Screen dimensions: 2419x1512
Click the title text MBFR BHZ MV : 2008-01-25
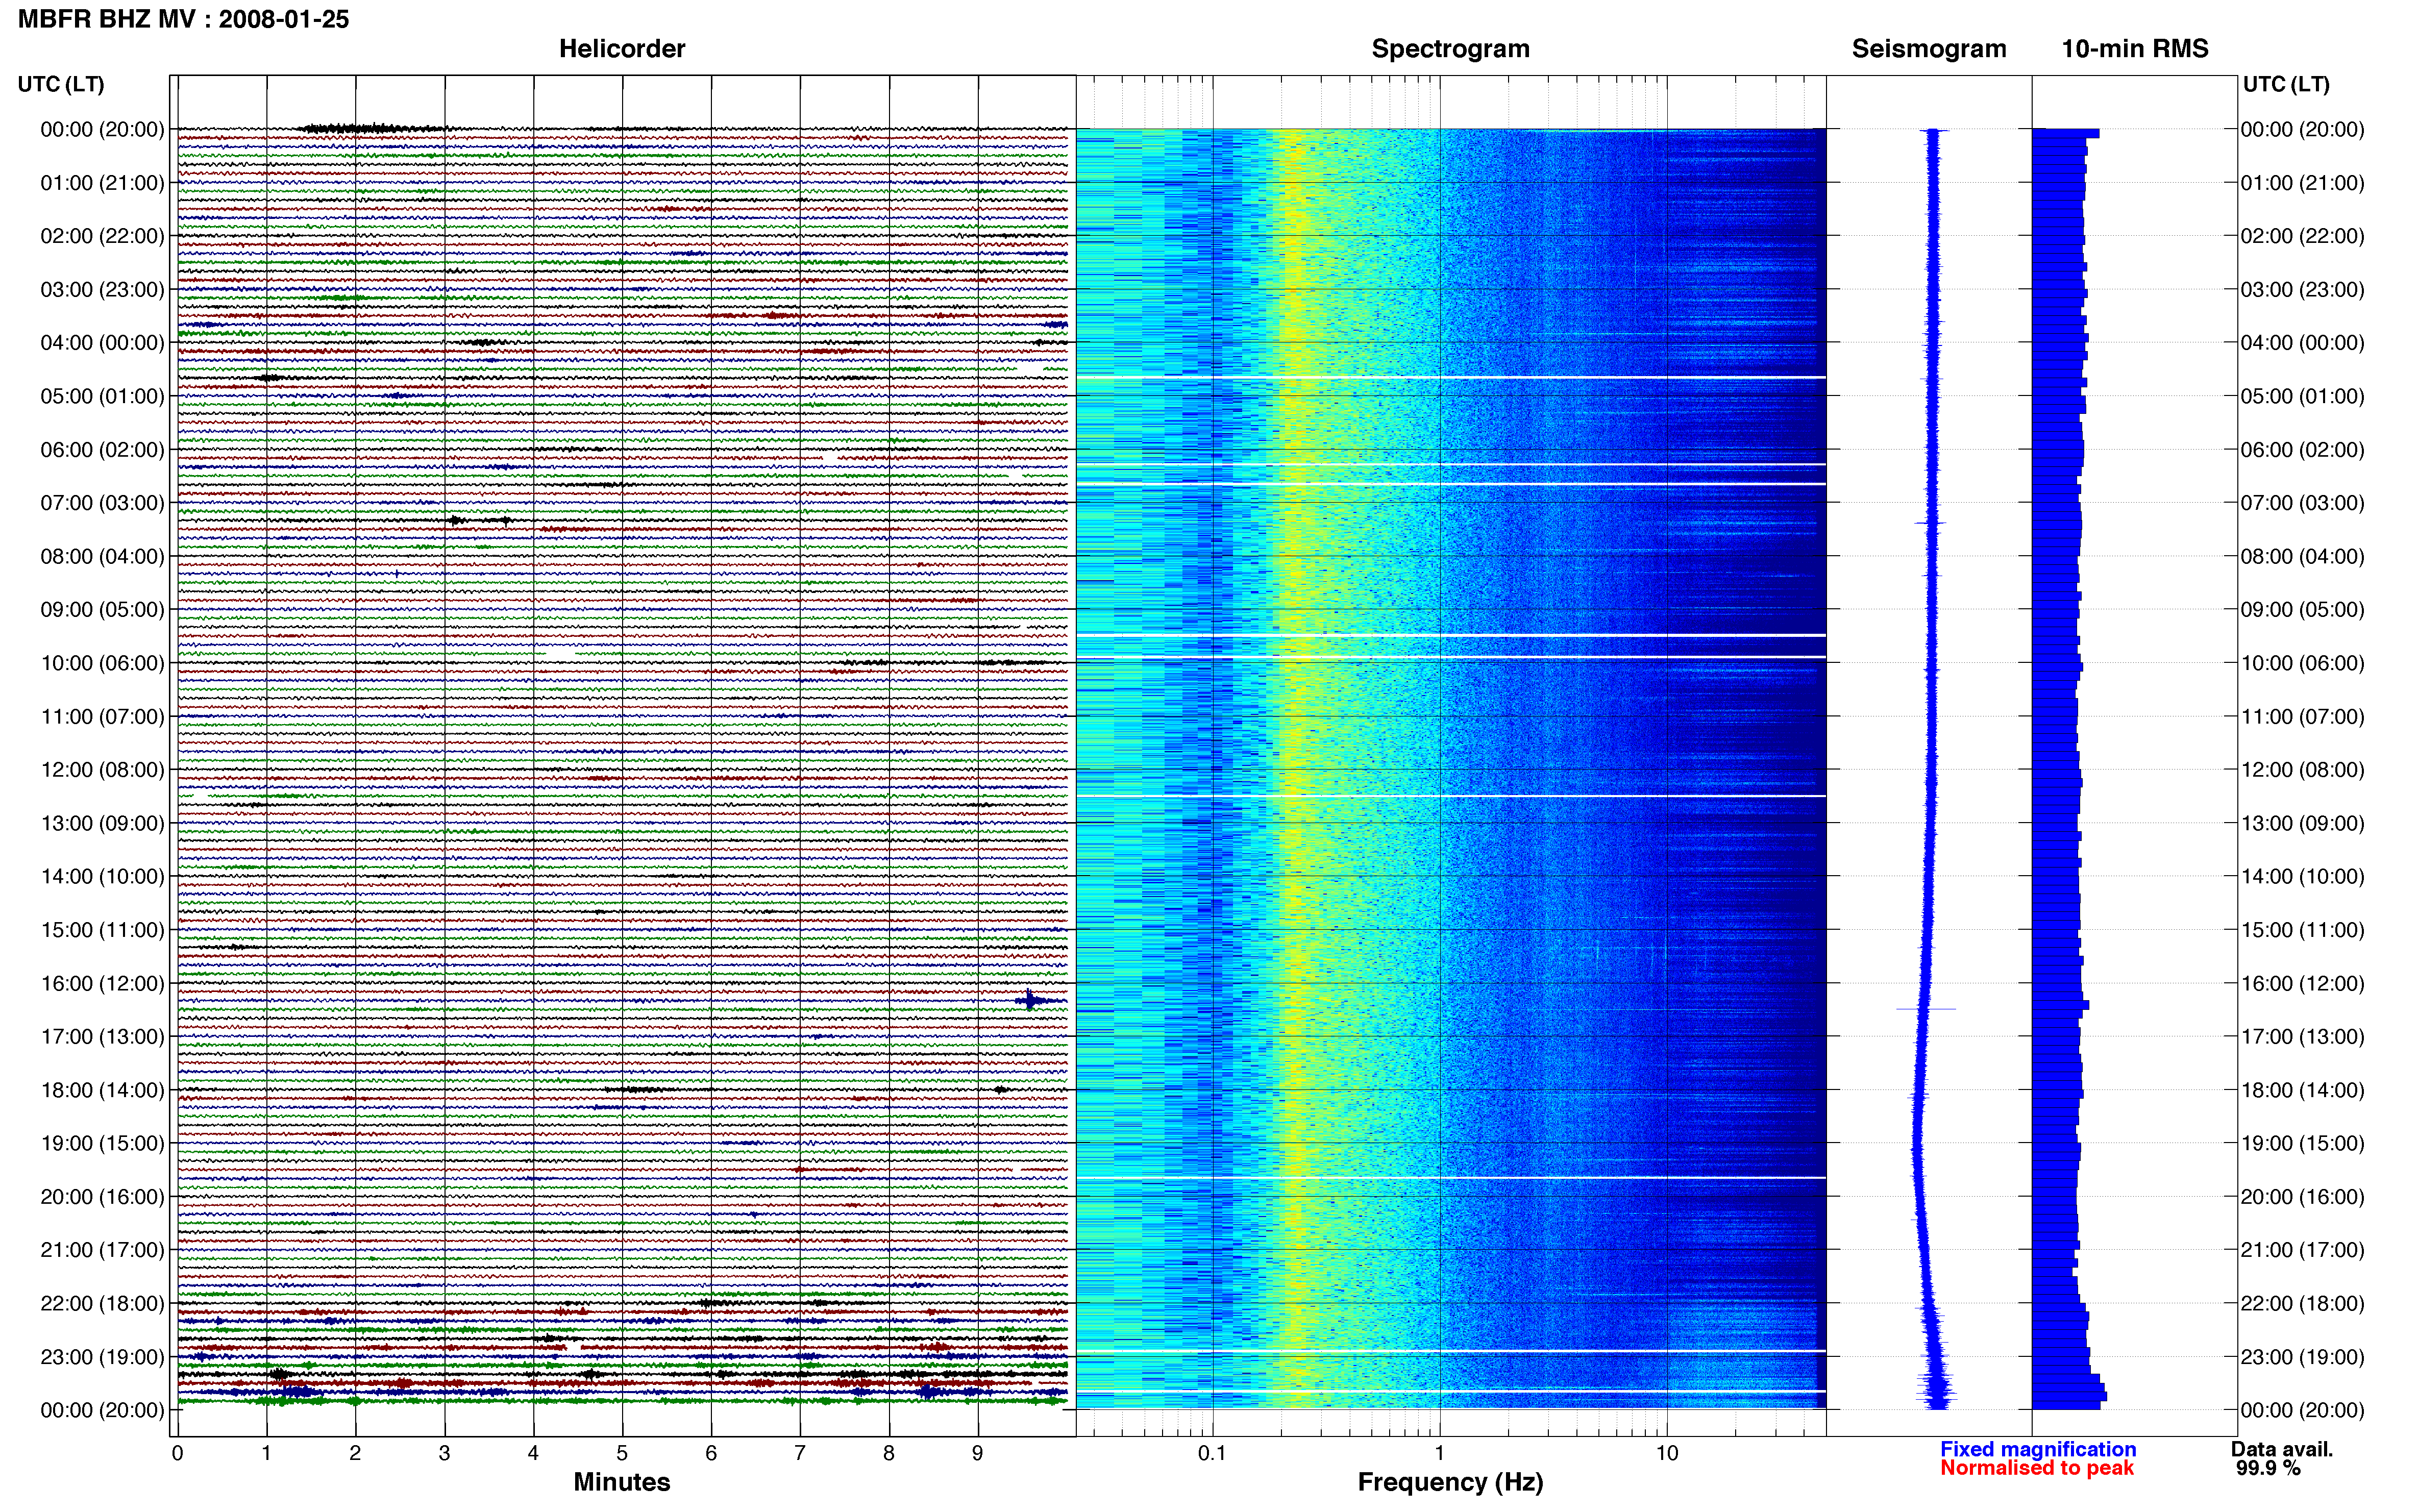tap(184, 19)
